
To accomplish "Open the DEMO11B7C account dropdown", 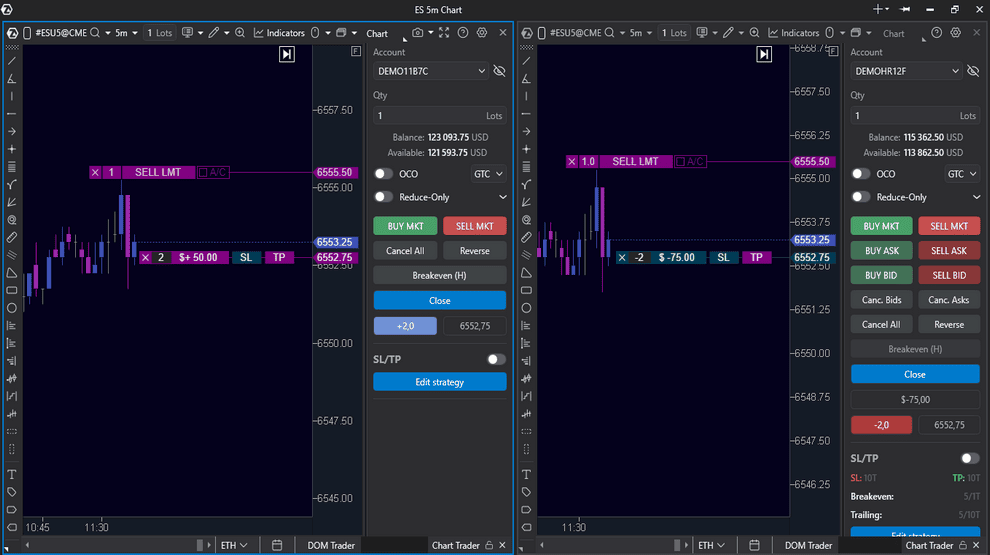I will (x=431, y=71).
